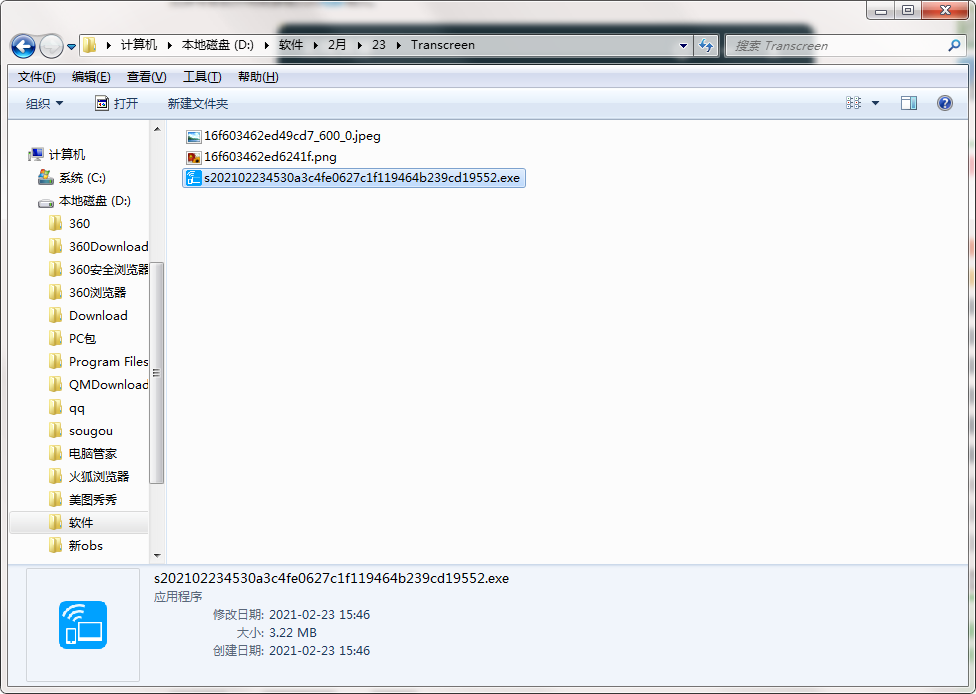Image resolution: width=976 pixels, height=694 pixels.
Task: Open the 360安全浏览器 folder in the tree
Action: click(108, 270)
